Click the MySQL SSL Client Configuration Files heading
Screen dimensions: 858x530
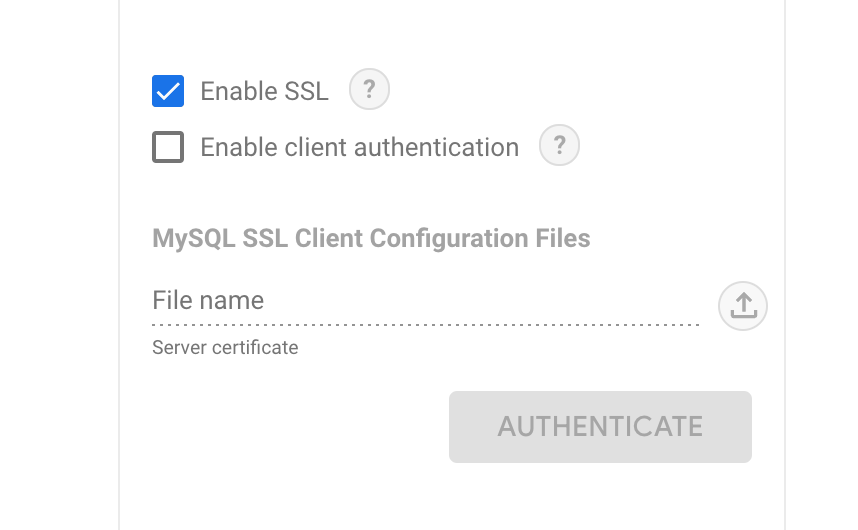coord(371,239)
